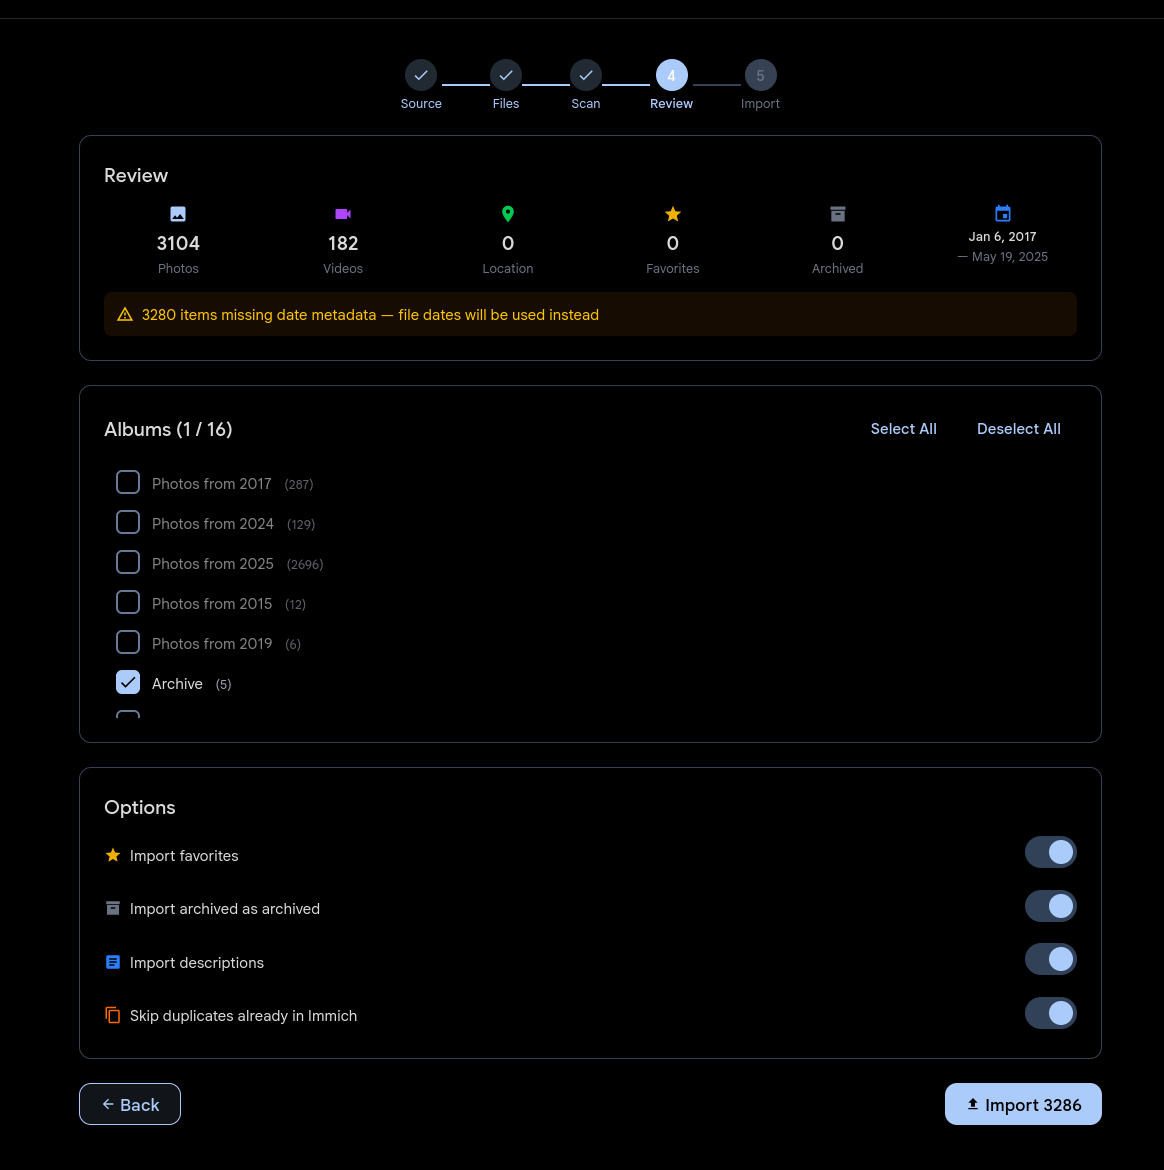Jump to the Scan step

tap(586, 76)
